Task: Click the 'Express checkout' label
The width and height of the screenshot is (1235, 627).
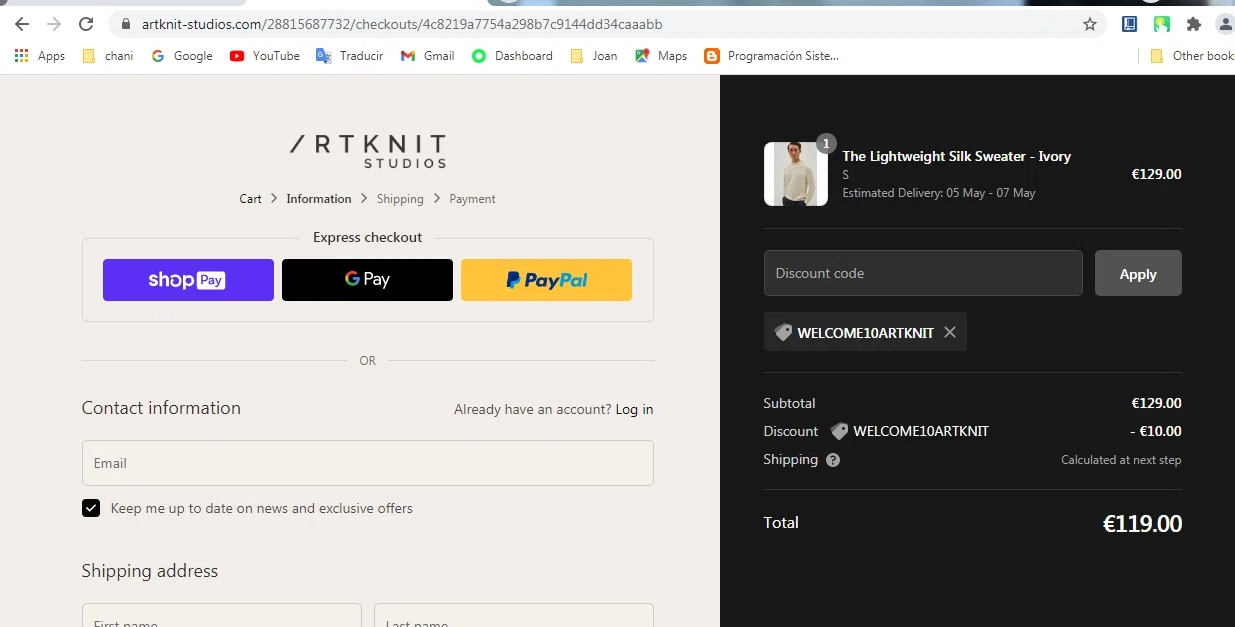Action: [x=368, y=238]
